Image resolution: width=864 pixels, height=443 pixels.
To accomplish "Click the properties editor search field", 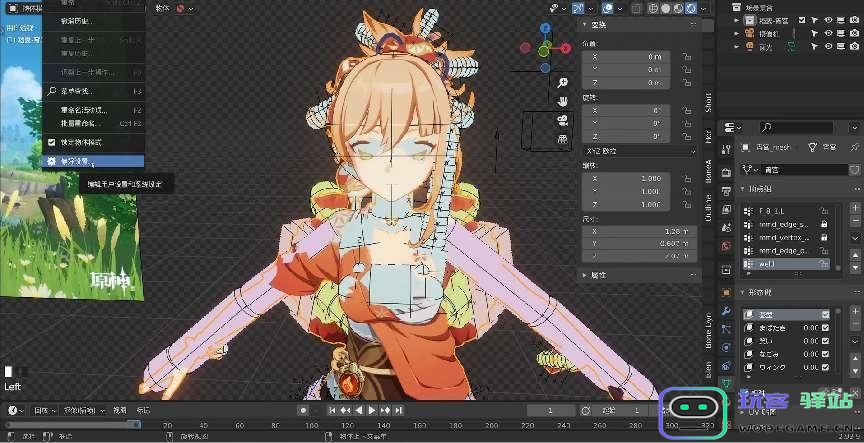I will pos(796,127).
